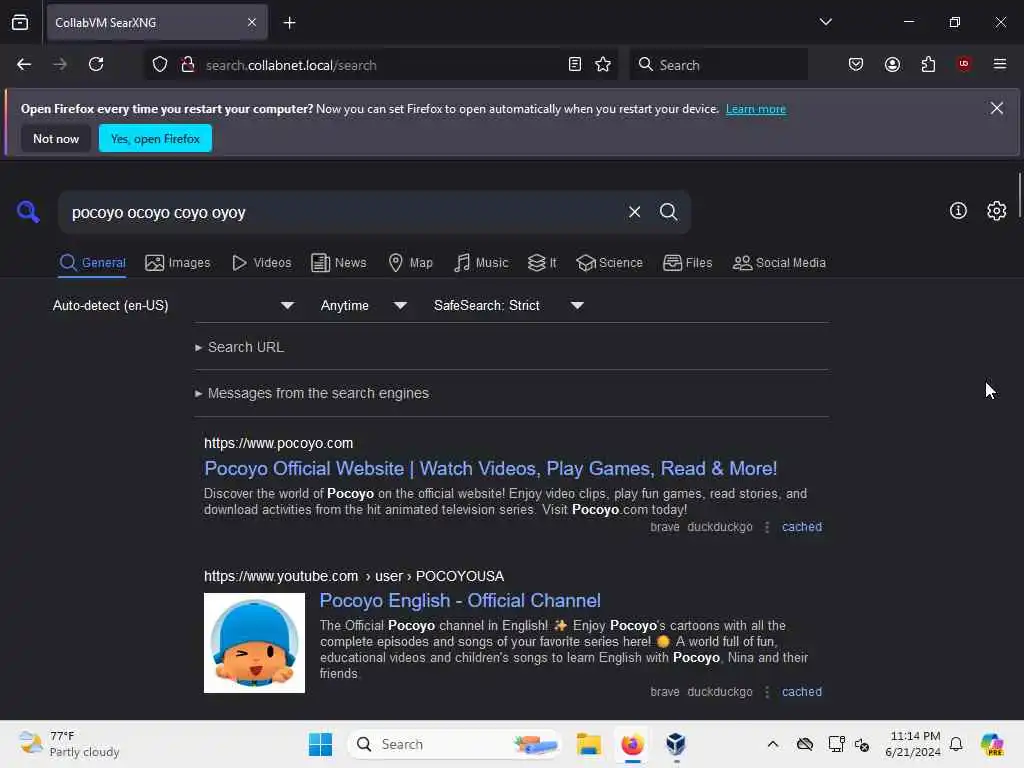Open notifications bell in taskbar

[956, 744]
